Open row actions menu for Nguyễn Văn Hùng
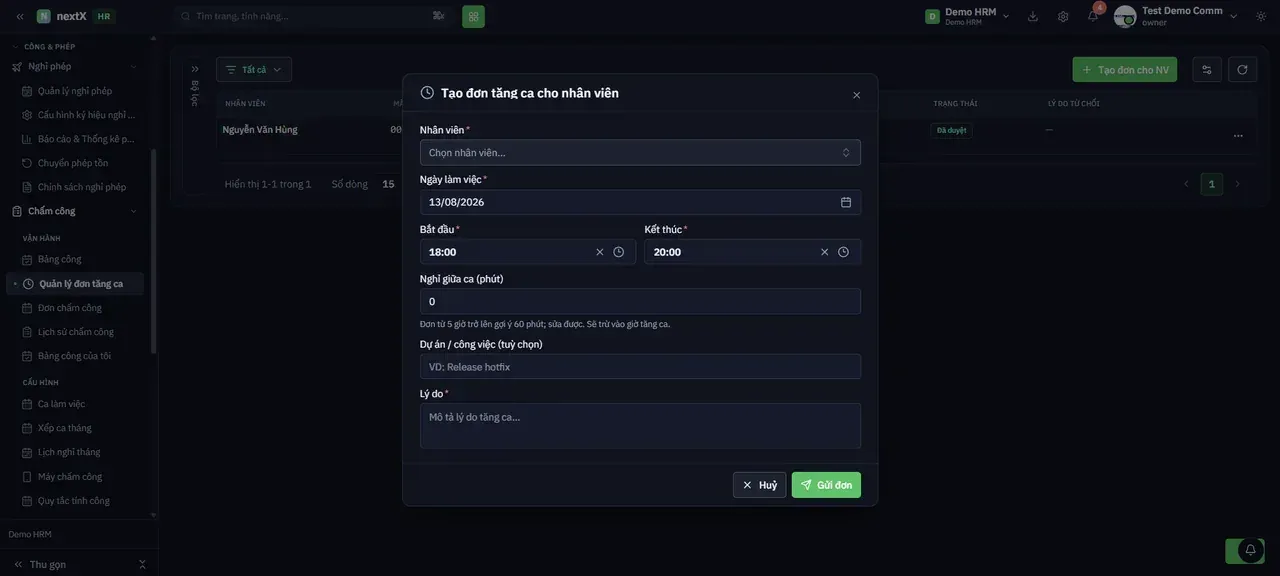This screenshot has height=576, width=1280. coord(1238,136)
